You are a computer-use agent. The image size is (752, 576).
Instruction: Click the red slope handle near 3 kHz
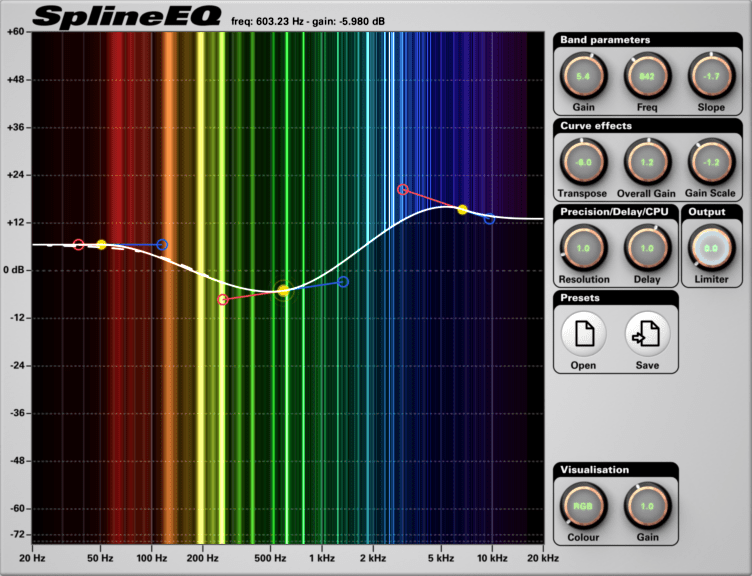[x=403, y=190]
